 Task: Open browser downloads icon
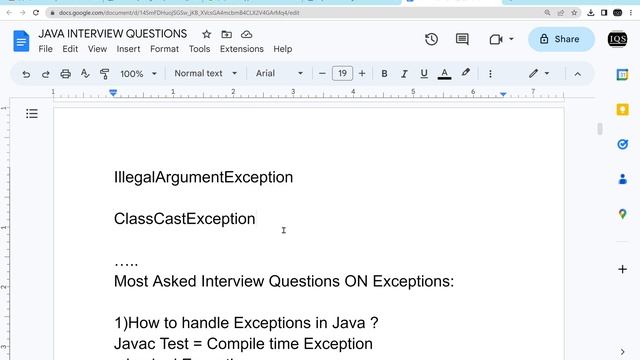point(591,13)
